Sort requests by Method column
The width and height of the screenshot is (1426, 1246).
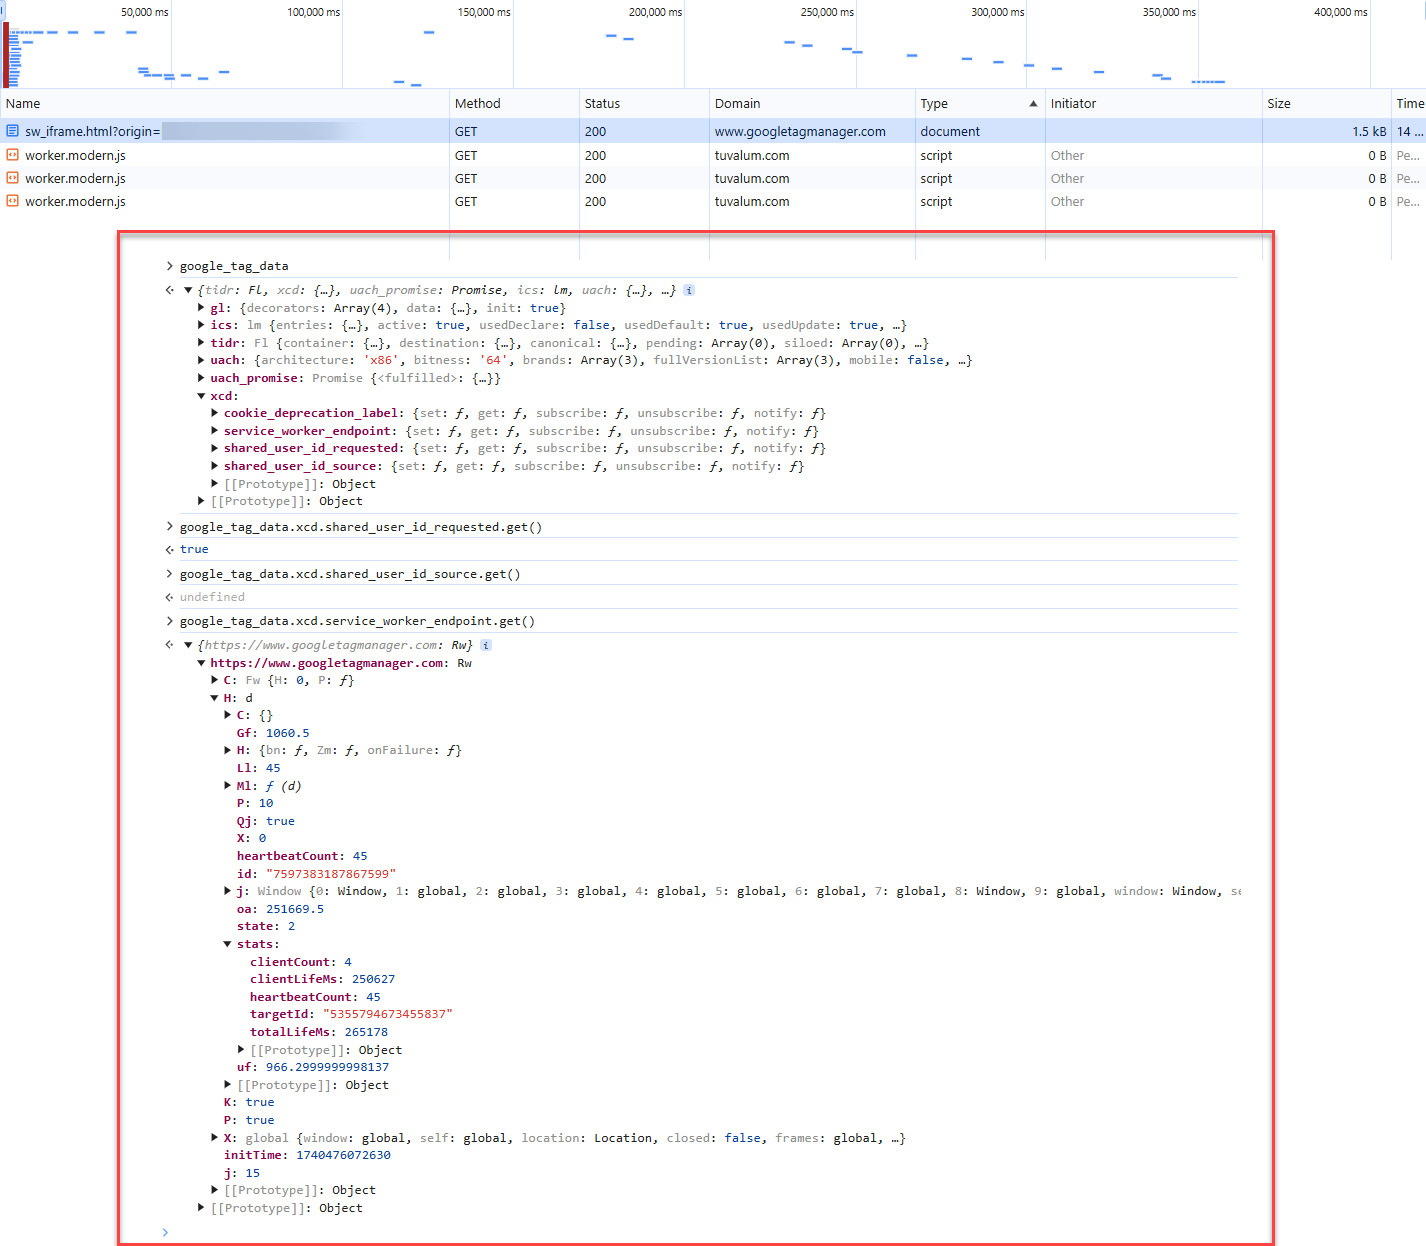[514, 103]
